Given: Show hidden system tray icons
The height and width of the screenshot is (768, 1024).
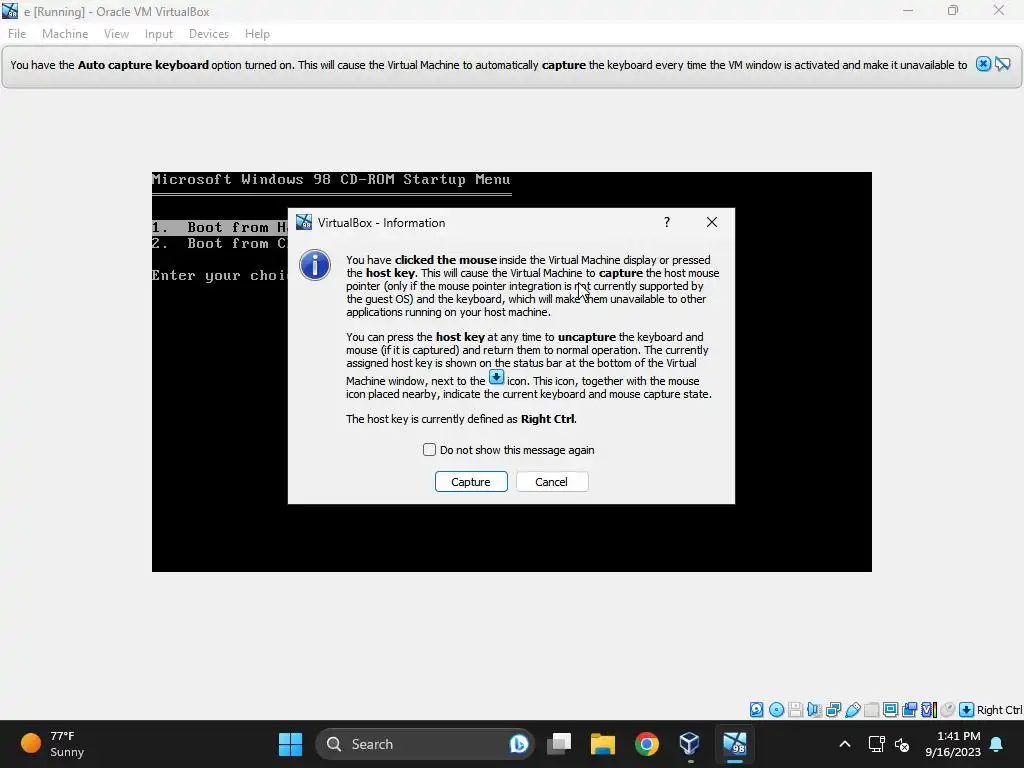Looking at the screenshot, I should [844, 744].
